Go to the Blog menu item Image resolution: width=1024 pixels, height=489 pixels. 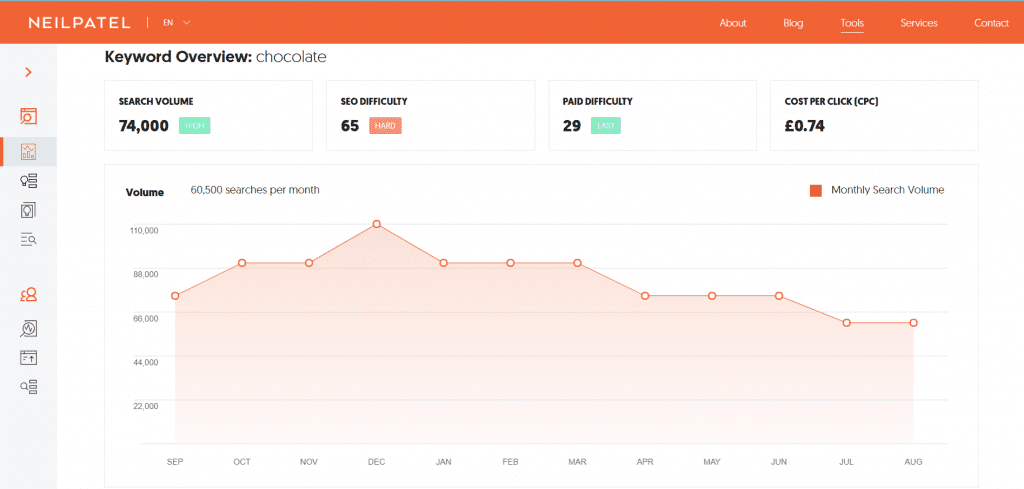(x=793, y=23)
